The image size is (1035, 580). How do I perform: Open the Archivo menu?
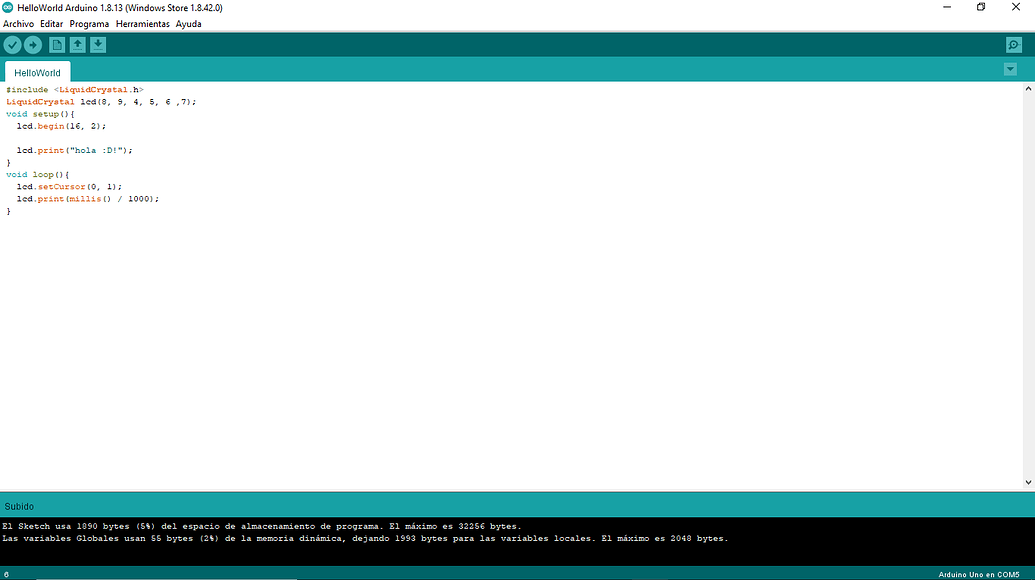[x=17, y=23]
